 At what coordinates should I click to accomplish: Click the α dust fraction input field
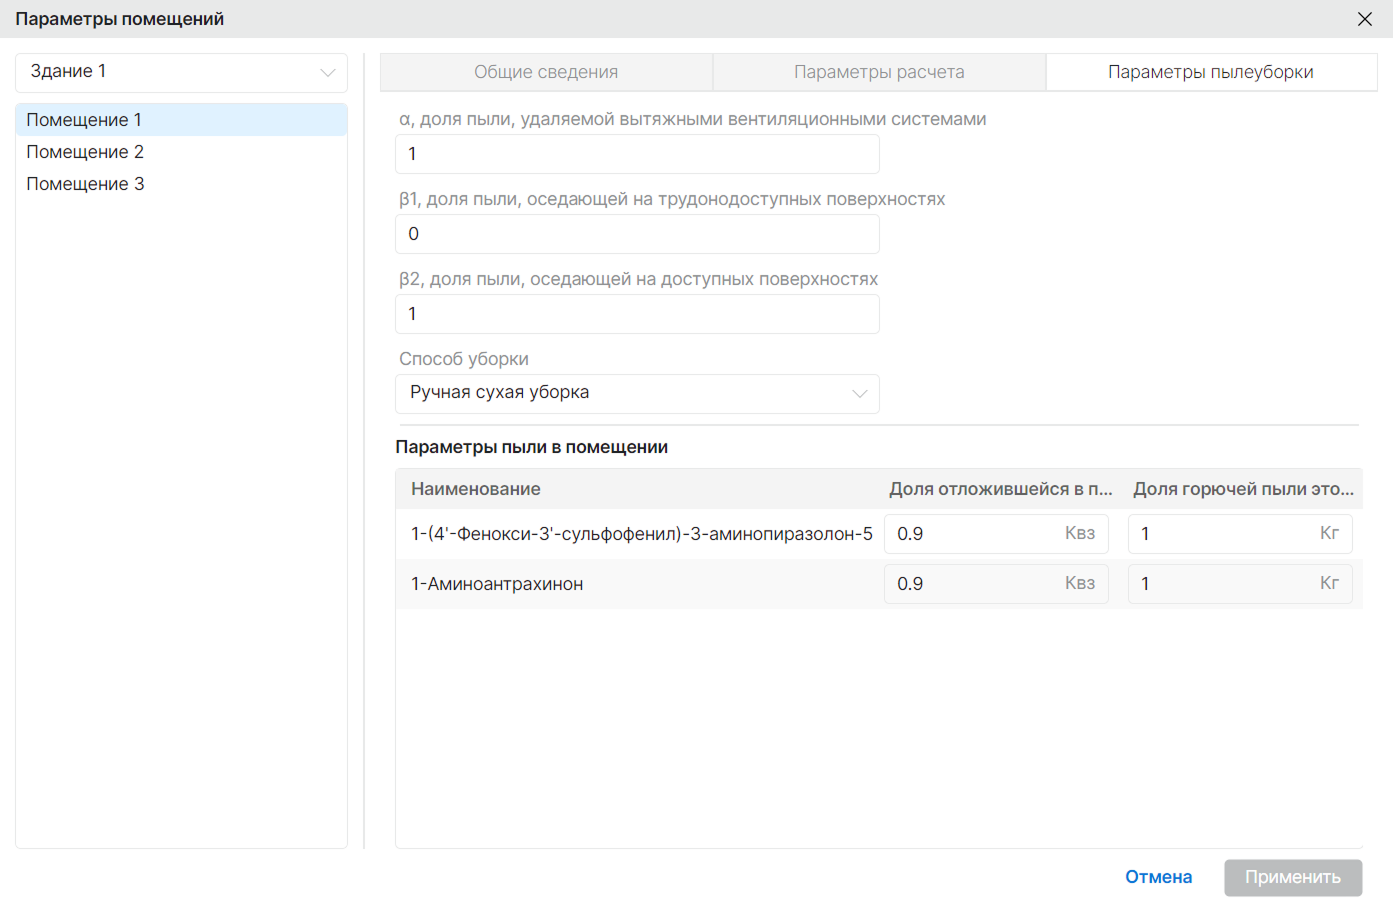point(637,154)
